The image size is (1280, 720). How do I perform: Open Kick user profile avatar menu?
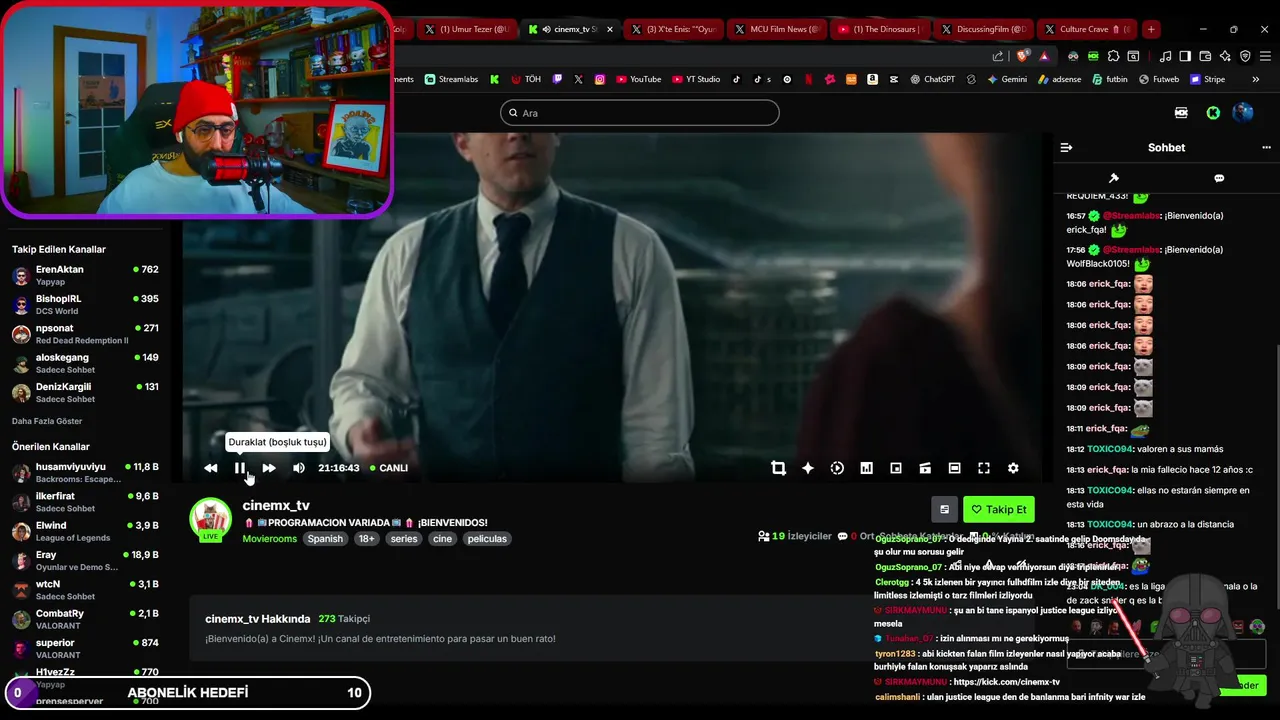pyautogui.click(x=1243, y=113)
